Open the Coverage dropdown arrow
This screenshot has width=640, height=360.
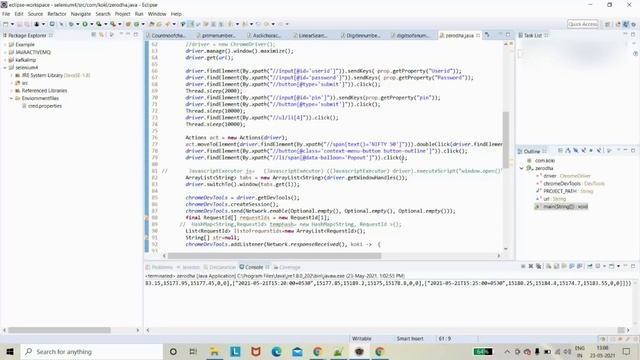[105, 24]
